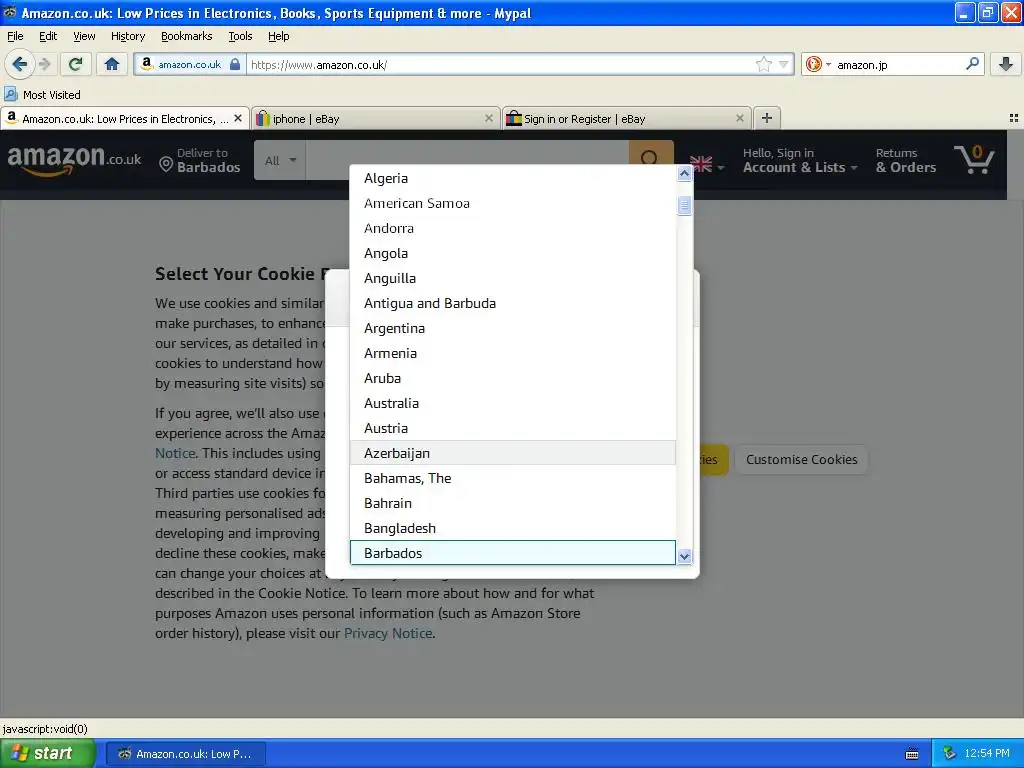This screenshot has height=768, width=1024.
Task: Click the list scrollbar down arrow
Action: 684,556
